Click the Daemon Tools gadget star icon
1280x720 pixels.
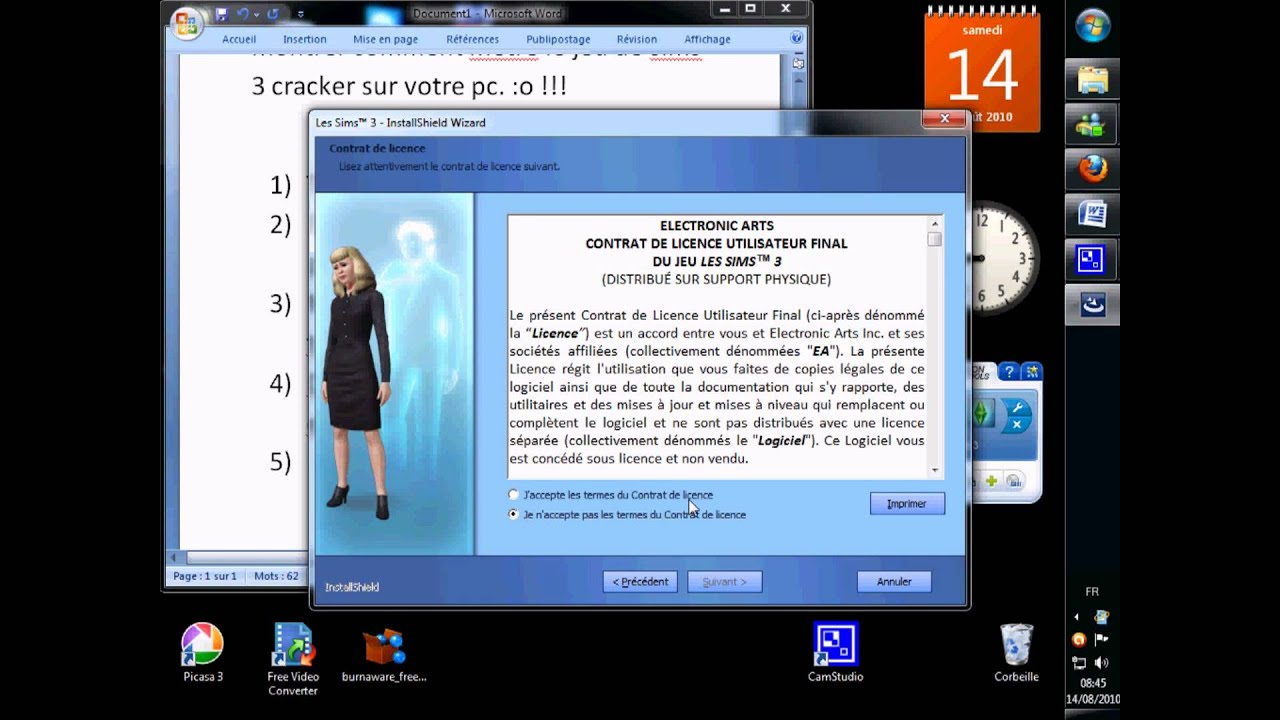pyautogui.click(x=1031, y=372)
